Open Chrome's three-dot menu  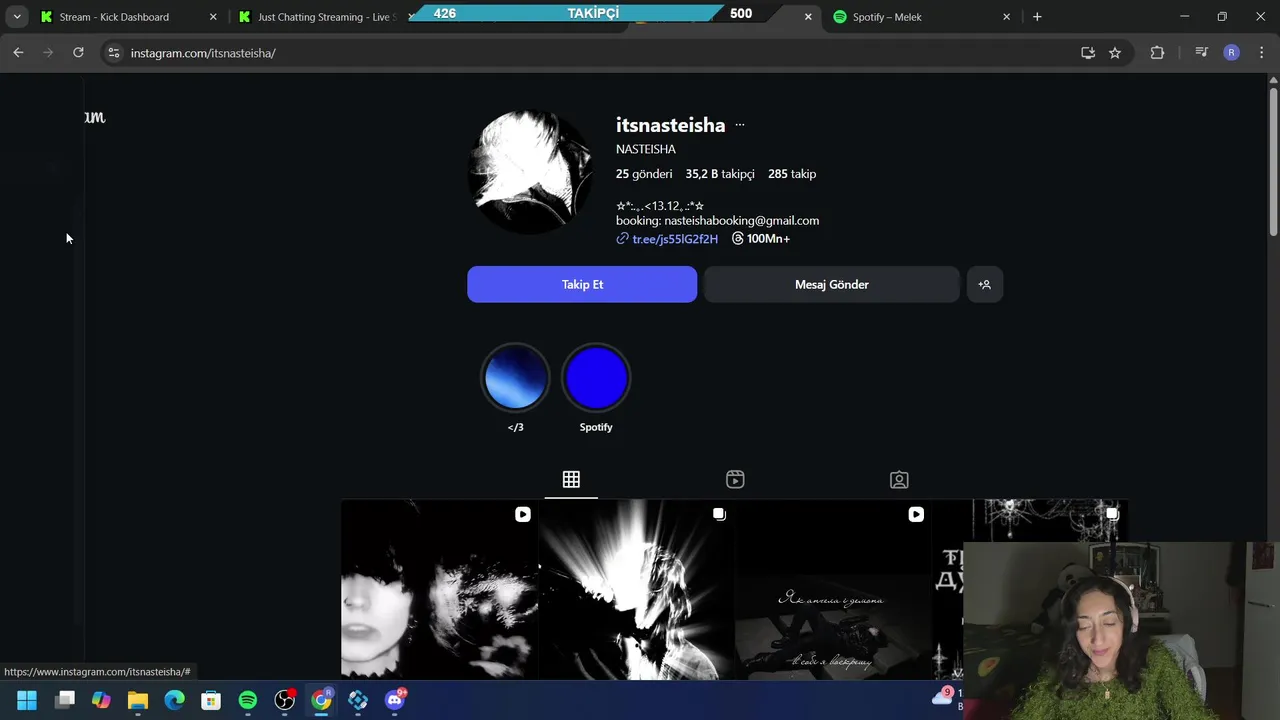coord(1262,53)
